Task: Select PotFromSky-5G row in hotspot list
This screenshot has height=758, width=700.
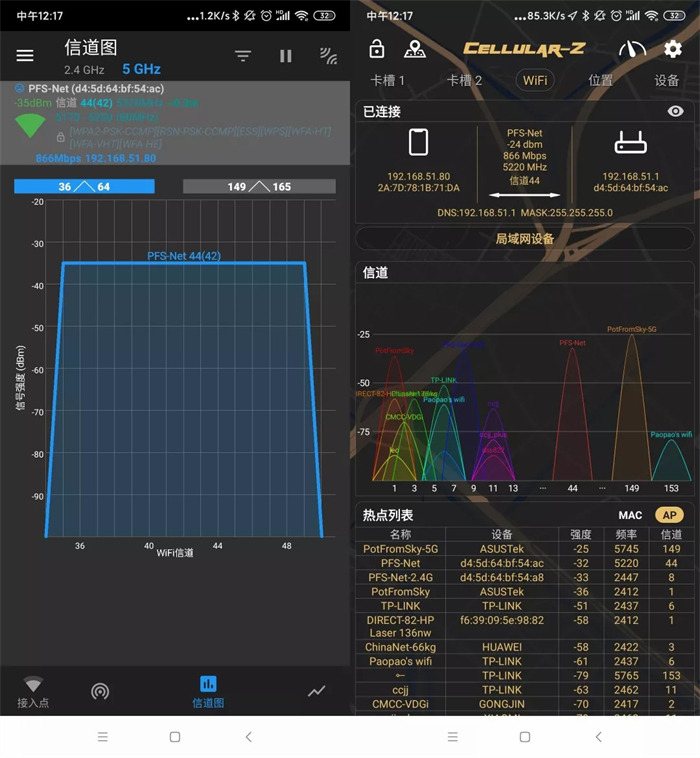Action: coord(525,549)
